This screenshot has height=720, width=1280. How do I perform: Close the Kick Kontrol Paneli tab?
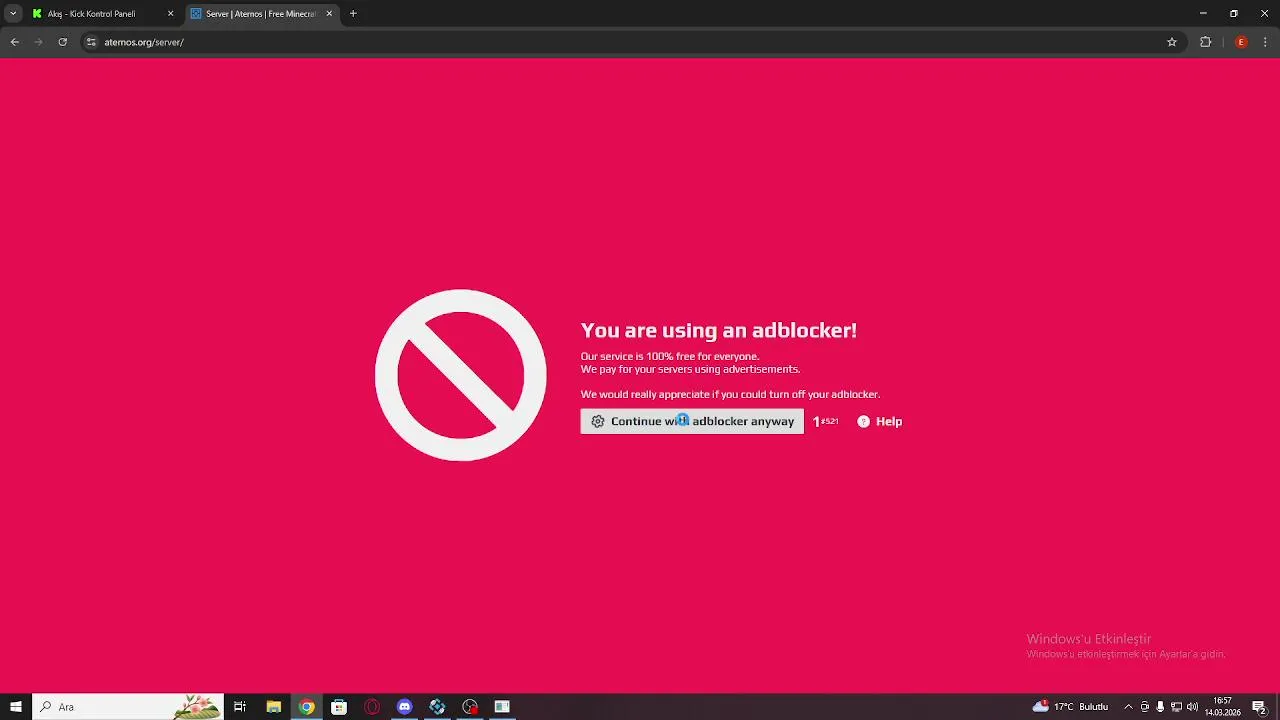[x=170, y=14]
